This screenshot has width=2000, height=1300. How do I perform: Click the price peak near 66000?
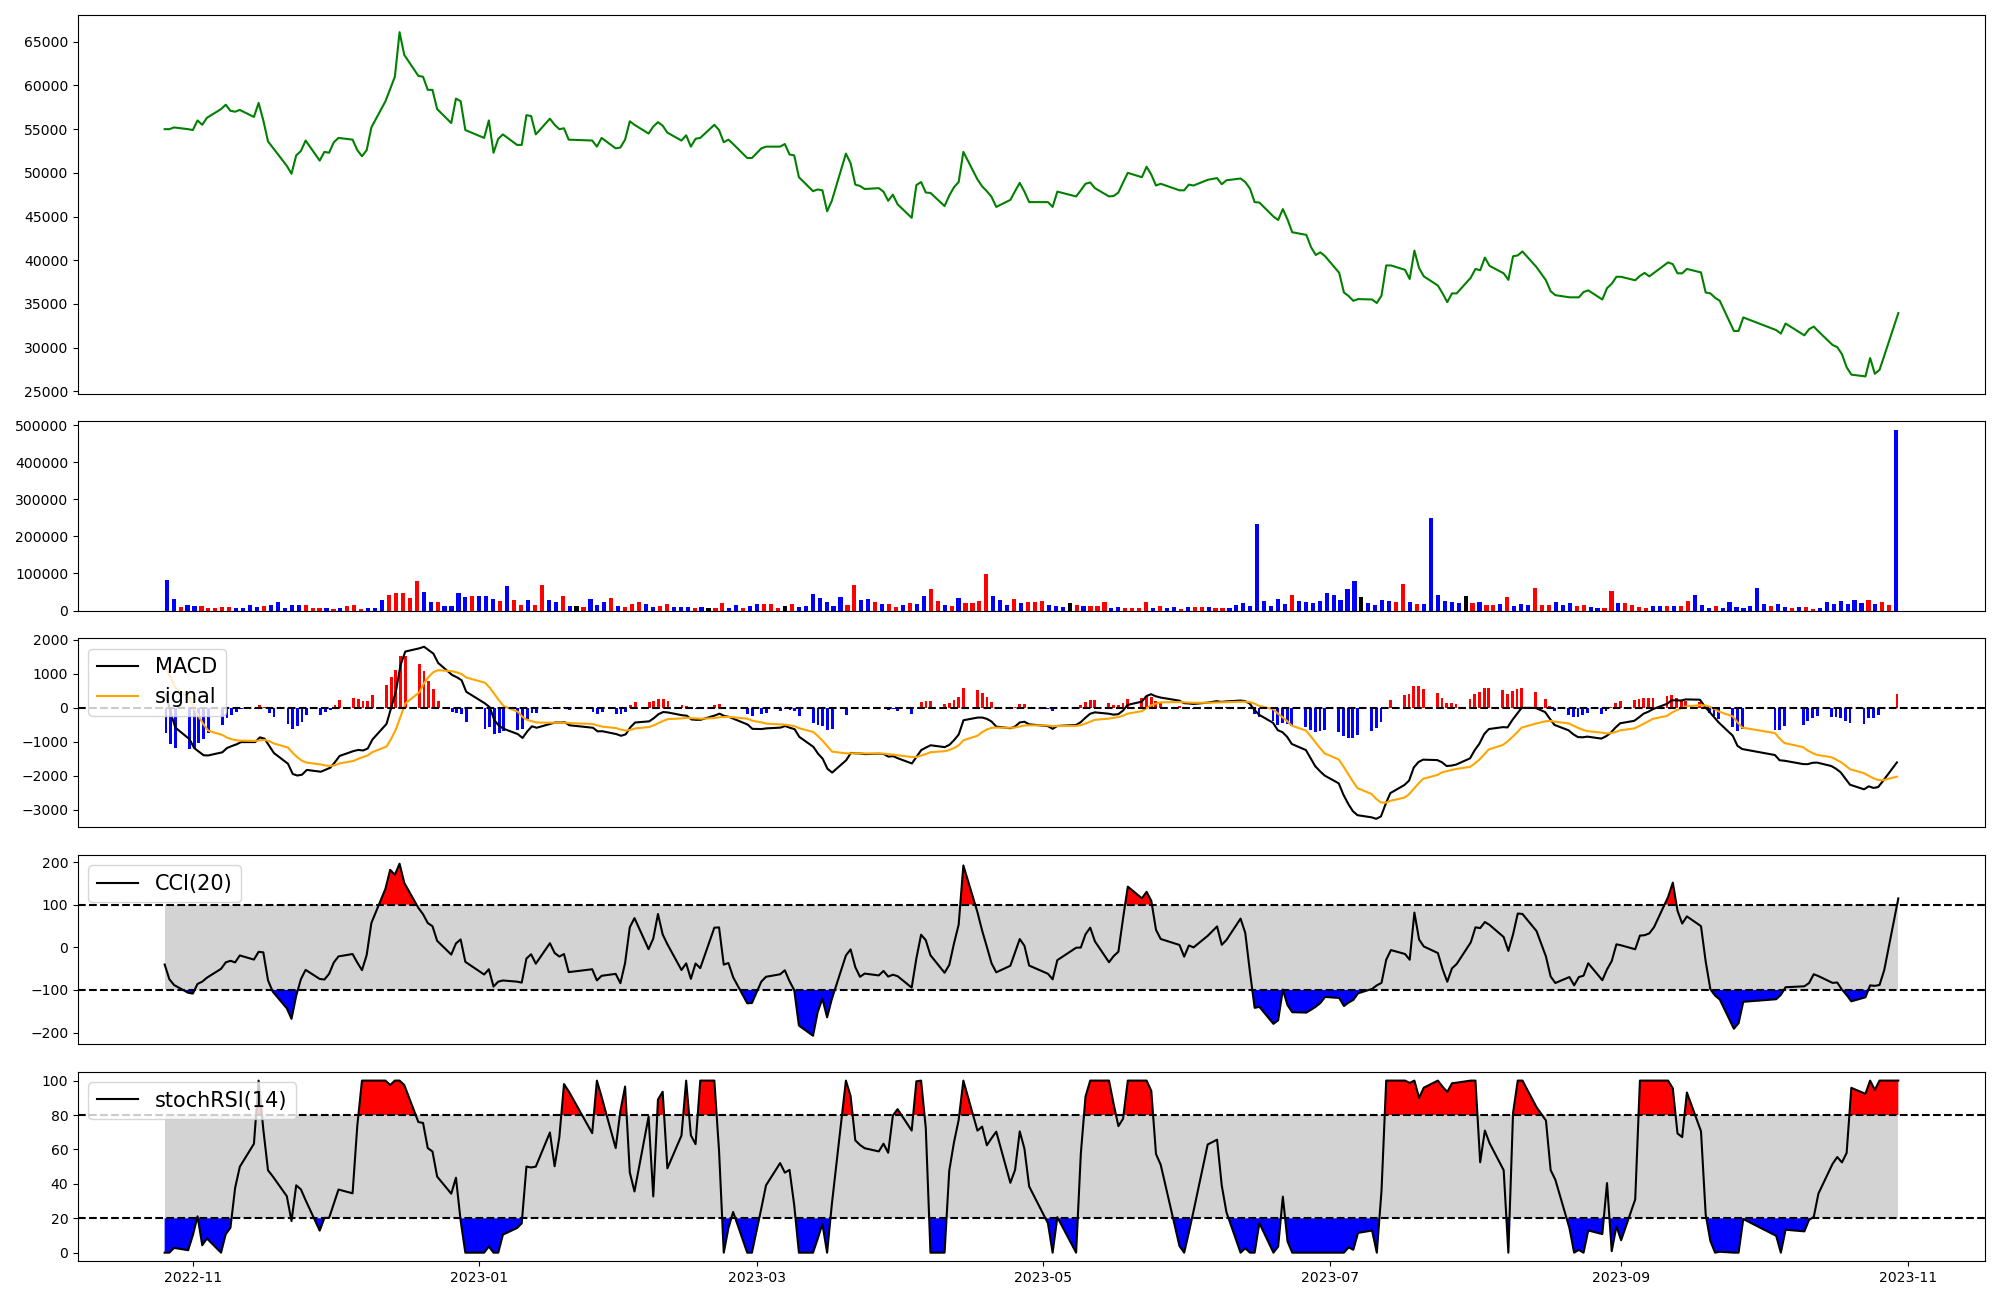tap(399, 33)
